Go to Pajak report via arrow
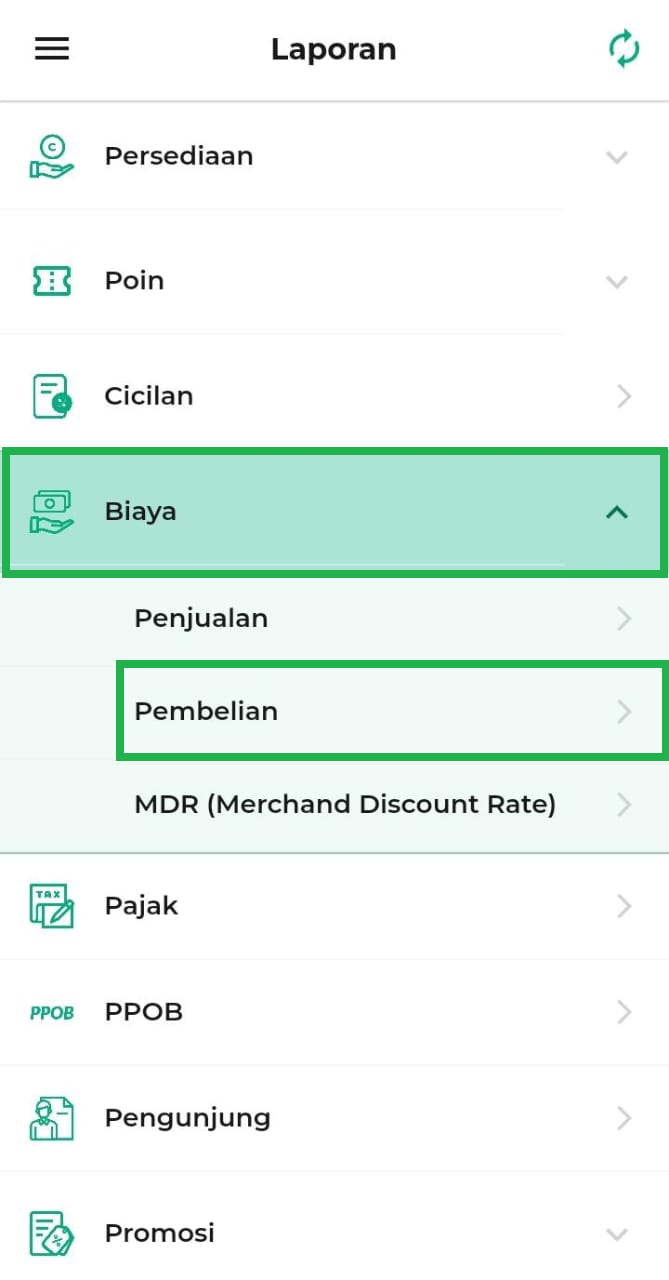Viewport: 669px width, 1280px height. pos(624,906)
